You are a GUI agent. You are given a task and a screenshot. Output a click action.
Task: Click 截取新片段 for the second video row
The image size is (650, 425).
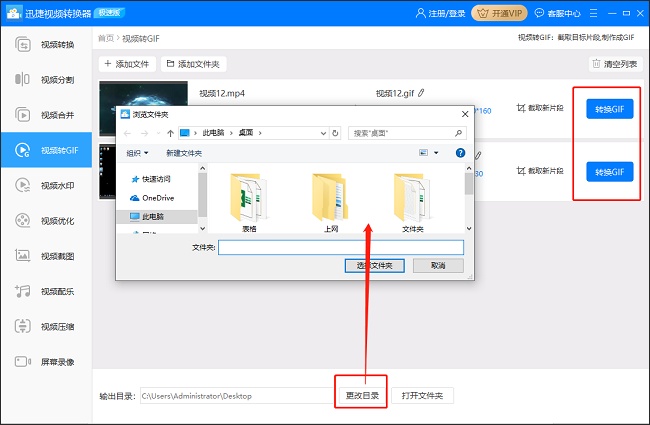click(x=540, y=171)
